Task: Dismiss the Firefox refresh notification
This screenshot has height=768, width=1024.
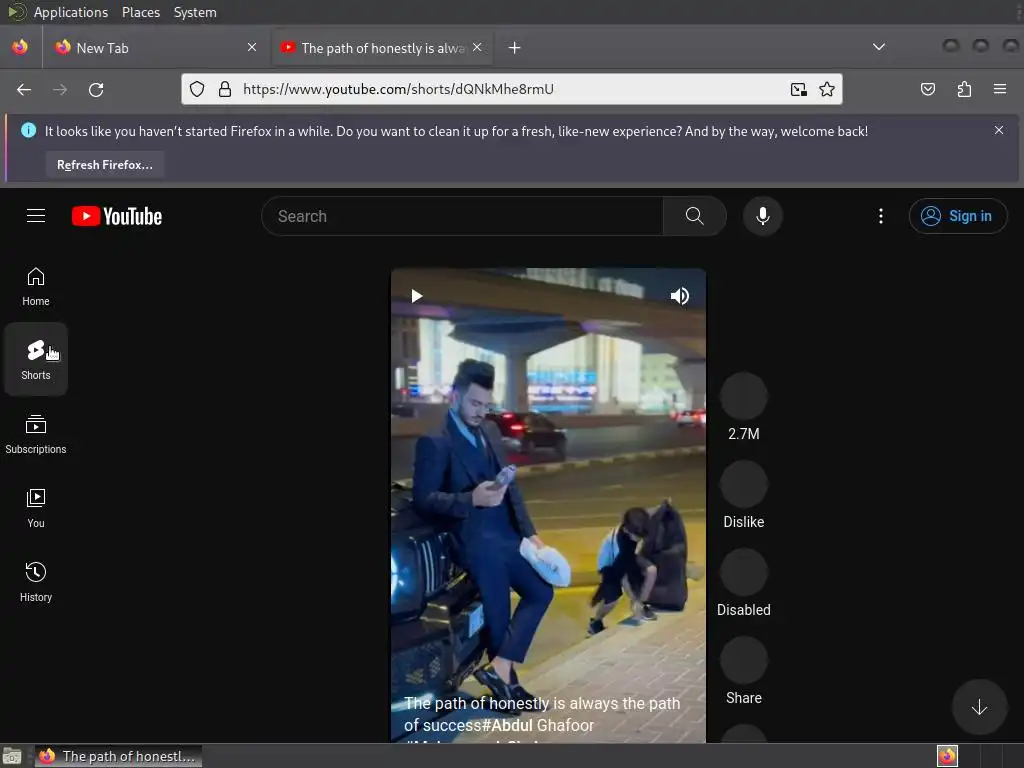Action: 999,131
